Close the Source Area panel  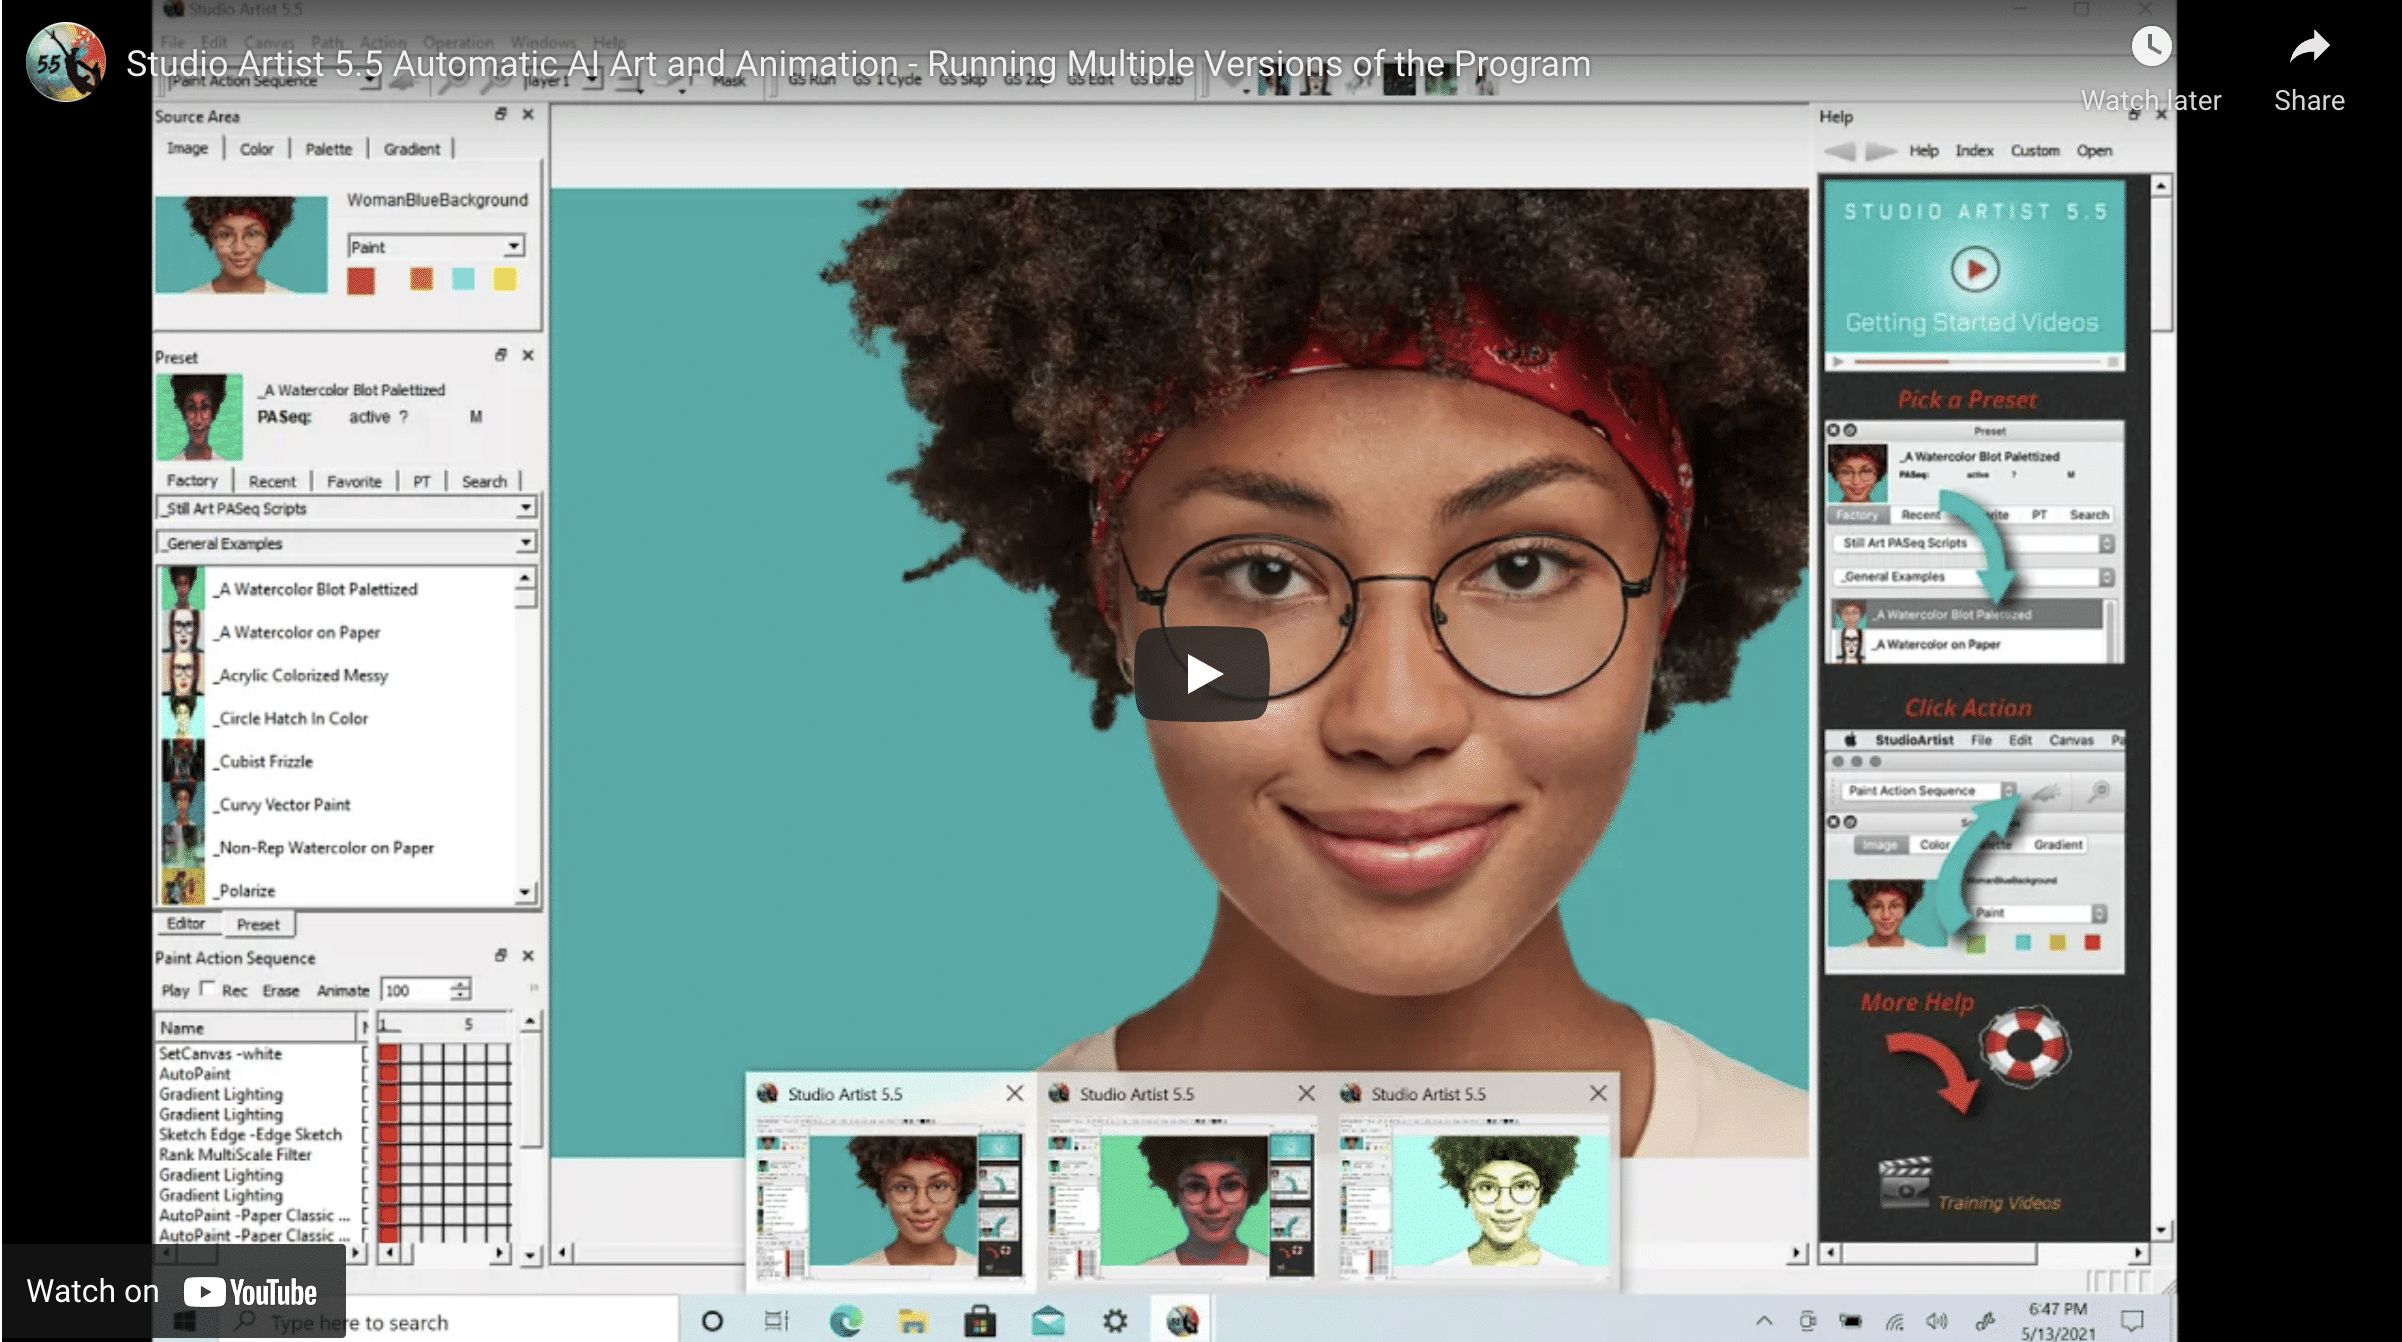(x=528, y=115)
